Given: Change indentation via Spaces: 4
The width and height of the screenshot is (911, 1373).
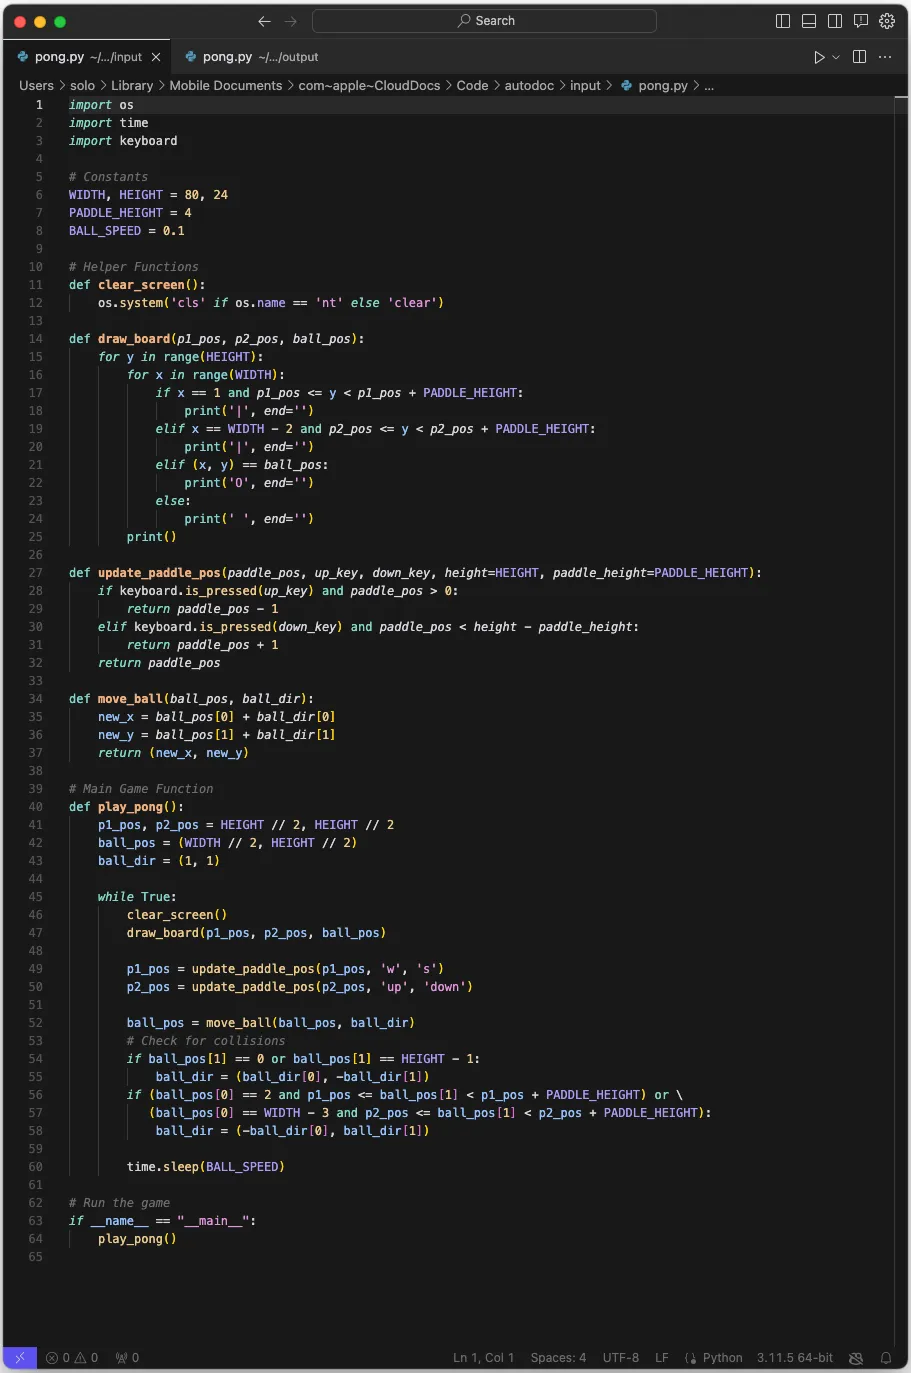Looking at the screenshot, I should [x=558, y=1358].
